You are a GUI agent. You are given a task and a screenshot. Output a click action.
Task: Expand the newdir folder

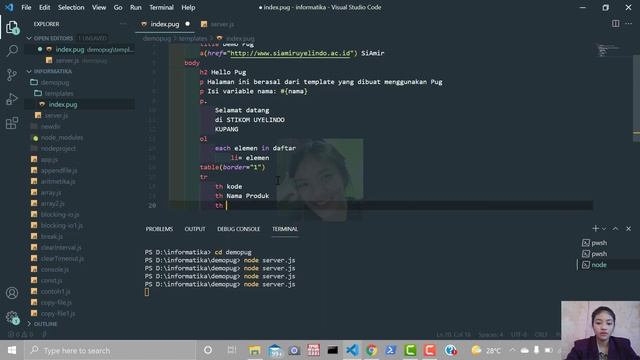coord(50,127)
